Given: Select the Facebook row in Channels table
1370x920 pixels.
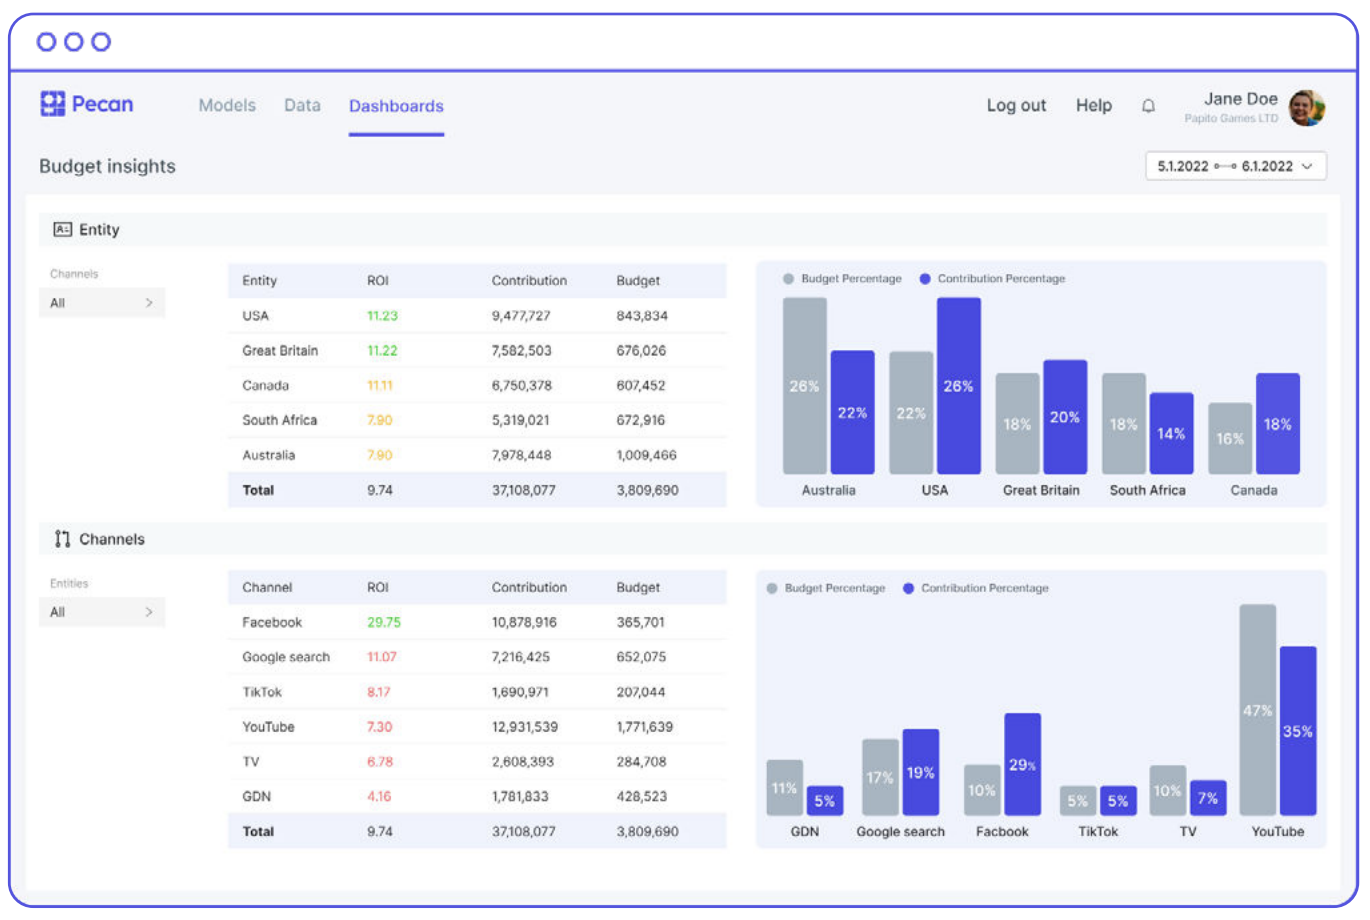Looking at the screenshot, I should coord(477,622).
